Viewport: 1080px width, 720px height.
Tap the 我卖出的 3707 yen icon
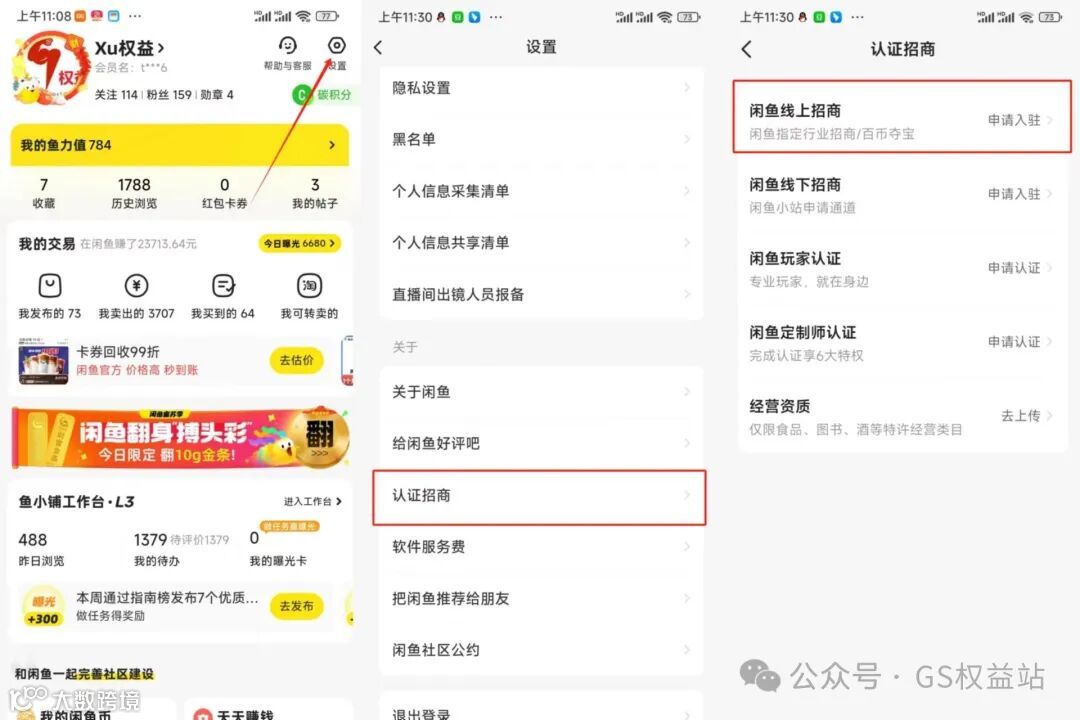tap(136, 285)
